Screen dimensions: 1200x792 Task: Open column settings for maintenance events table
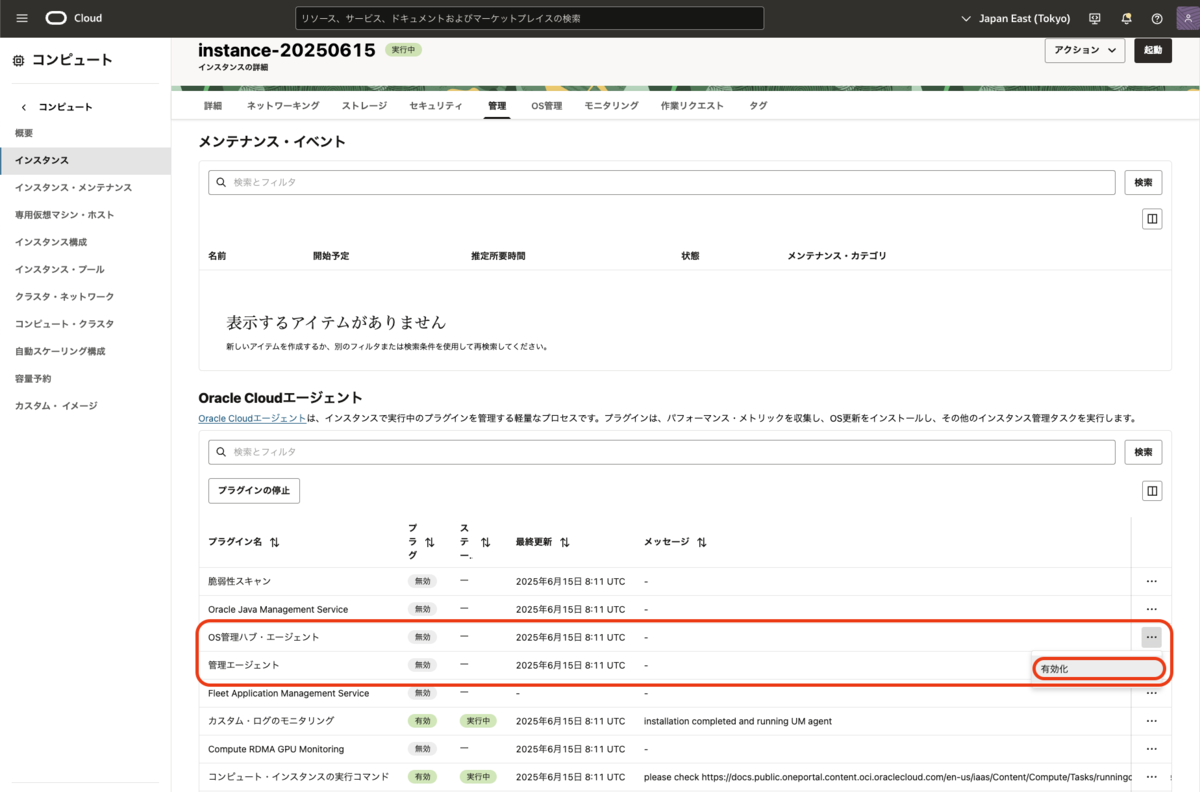1152,219
